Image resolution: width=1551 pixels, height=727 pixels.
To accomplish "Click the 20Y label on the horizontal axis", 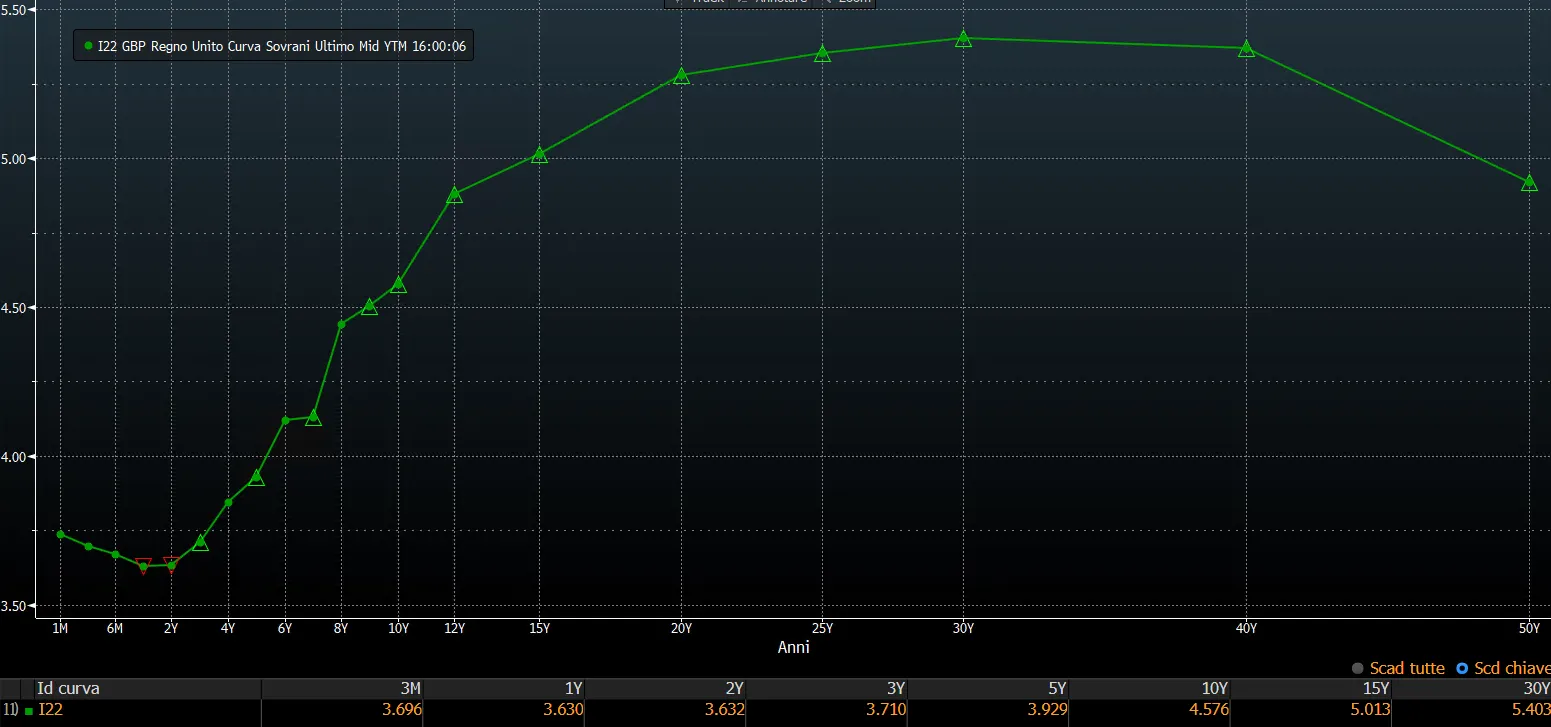I will [681, 628].
